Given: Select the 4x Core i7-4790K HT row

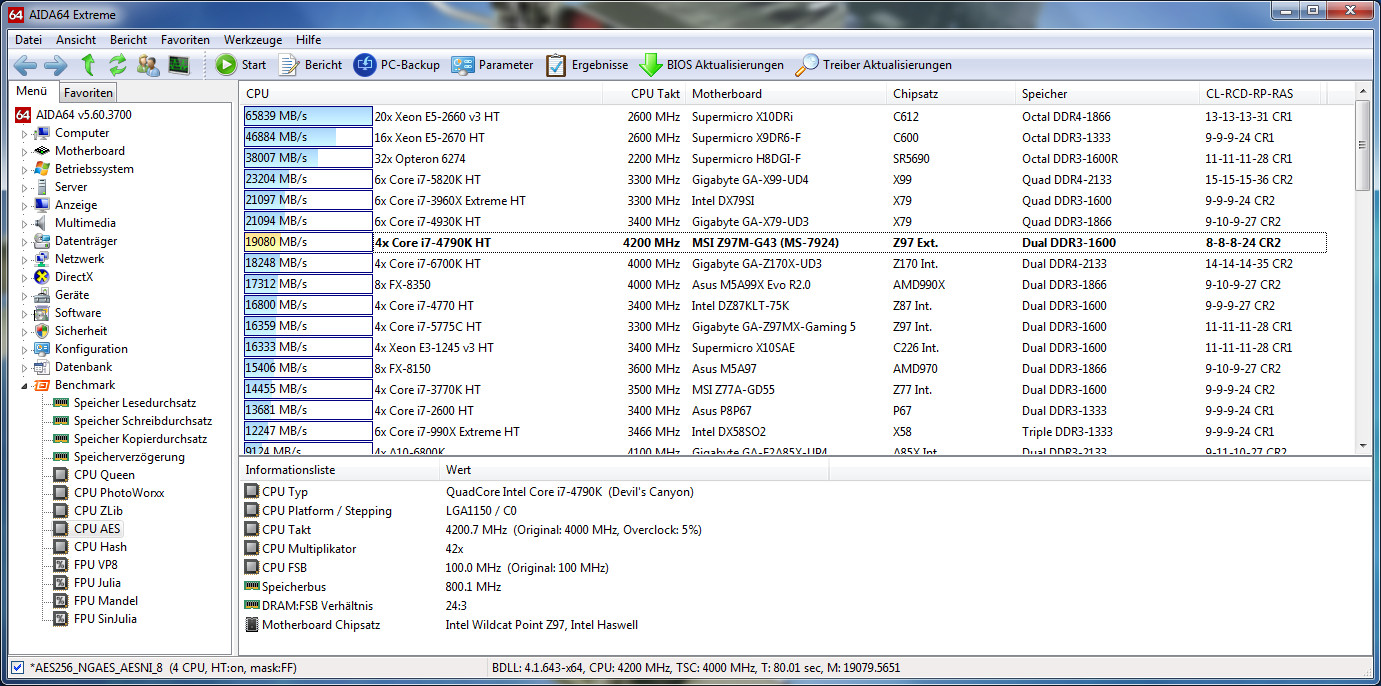Looking at the screenshot, I should pyautogui.click(x=785, y=243).
